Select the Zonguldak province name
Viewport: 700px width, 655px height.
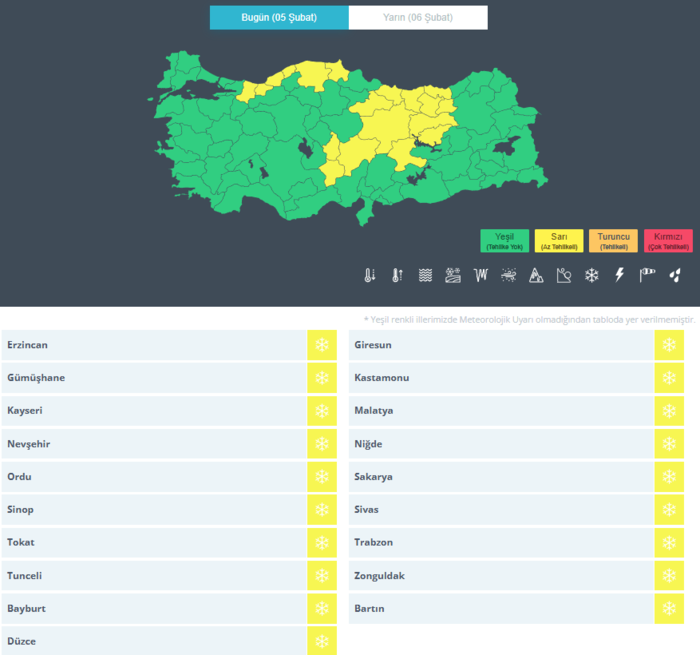379,576
